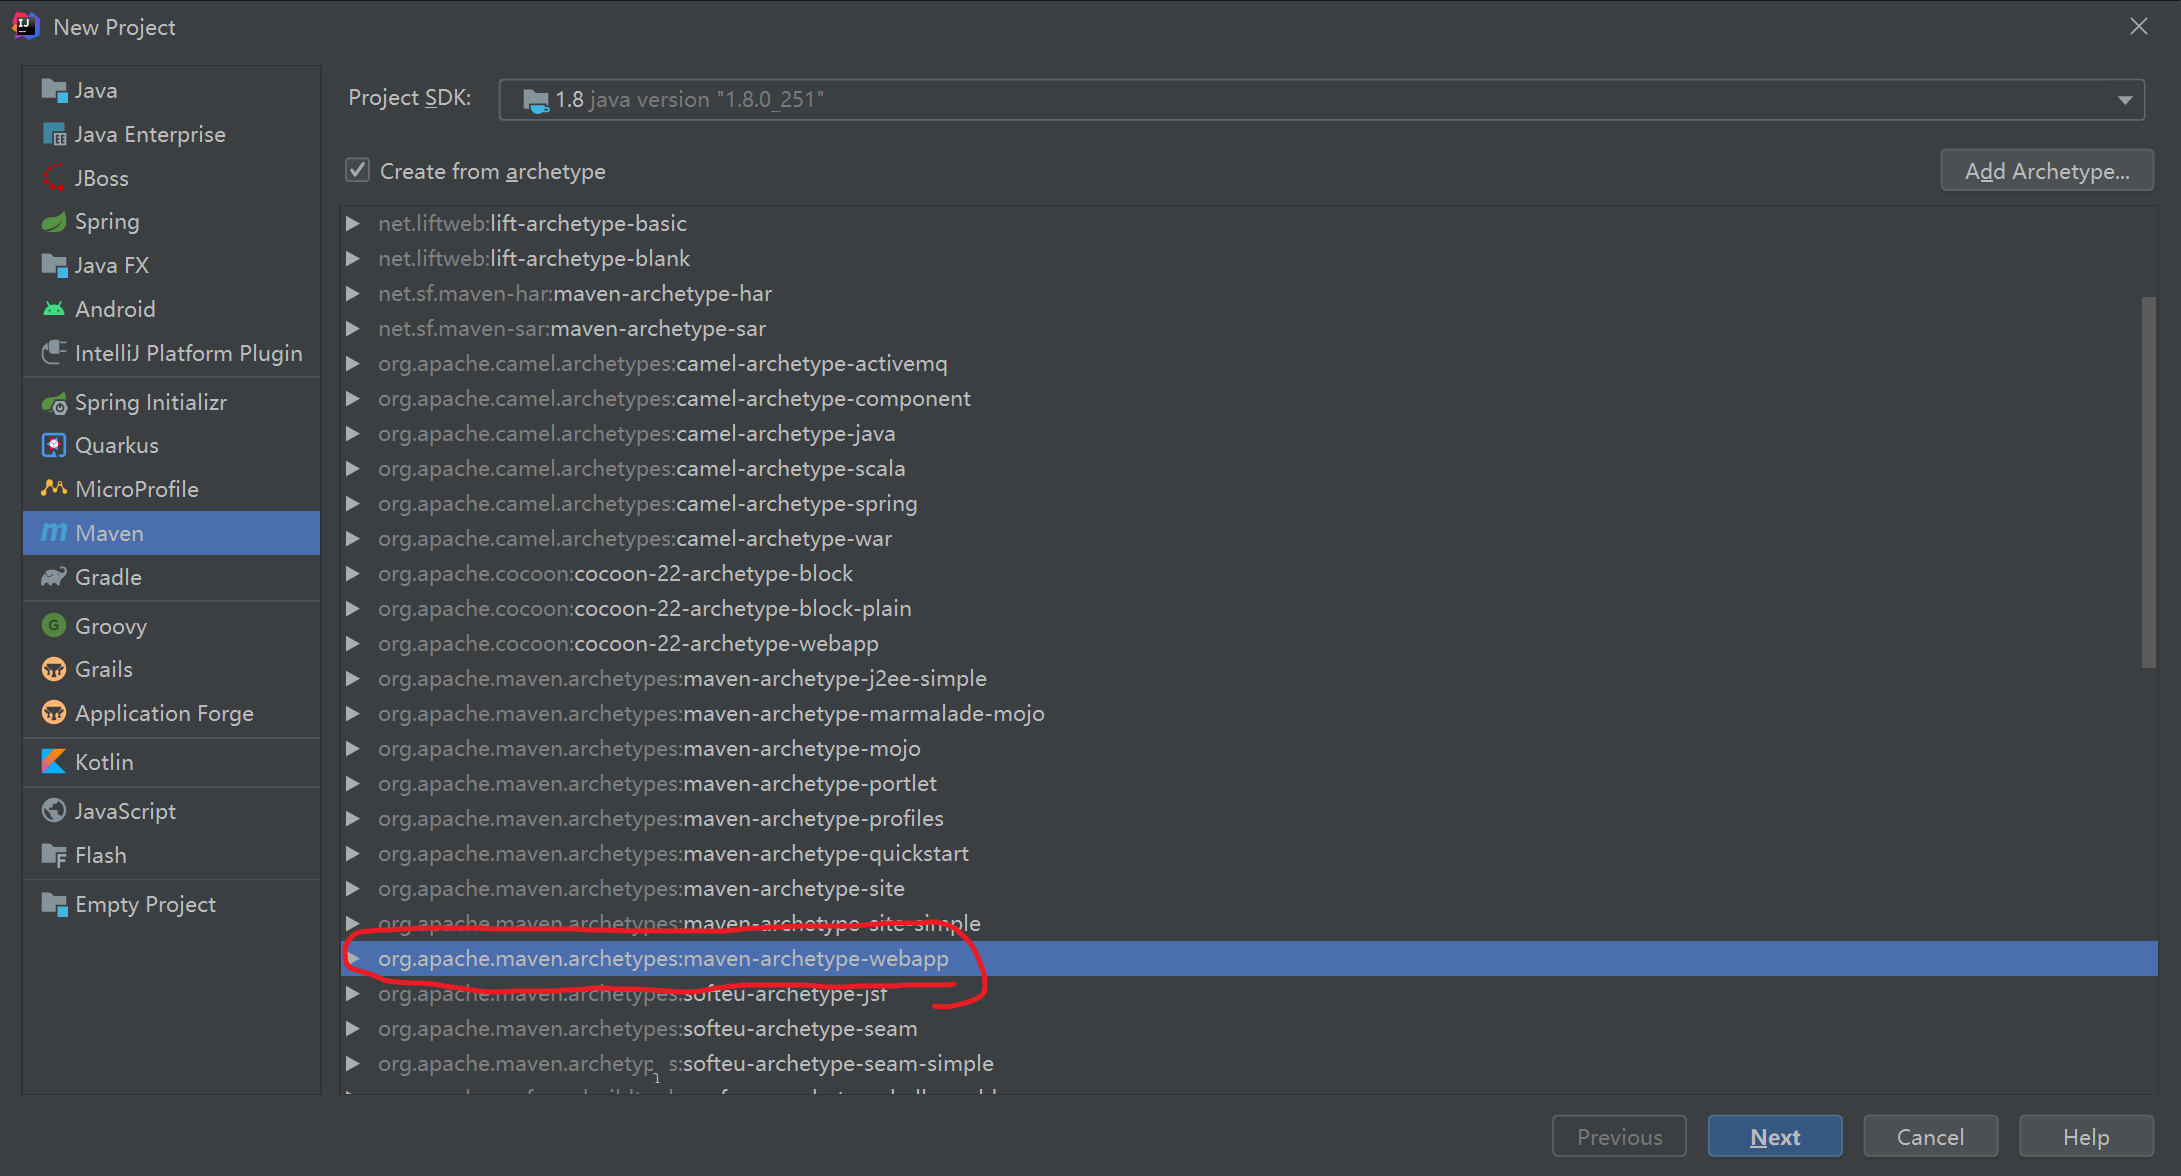The image size is (2181, 1176).
Task: Select Spring Initializr project type
Action: tap(150, 402)
